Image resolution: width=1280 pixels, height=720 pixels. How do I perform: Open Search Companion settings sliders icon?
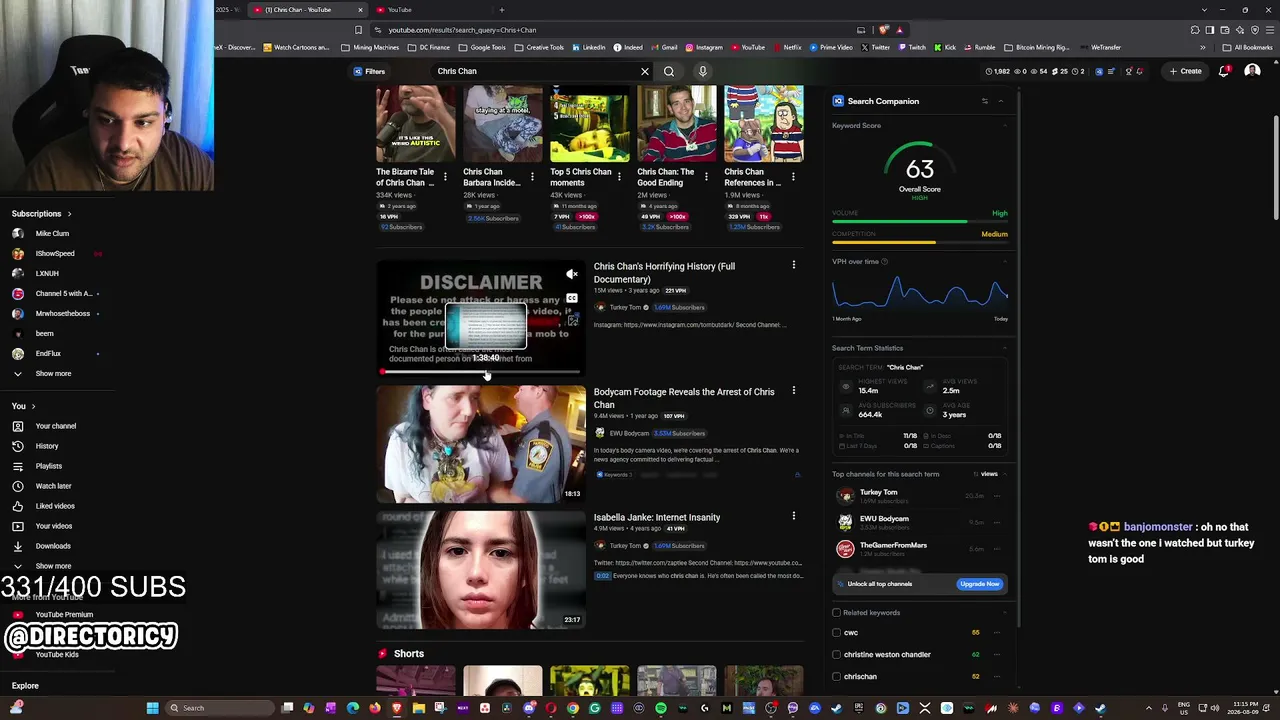[984, 101]
